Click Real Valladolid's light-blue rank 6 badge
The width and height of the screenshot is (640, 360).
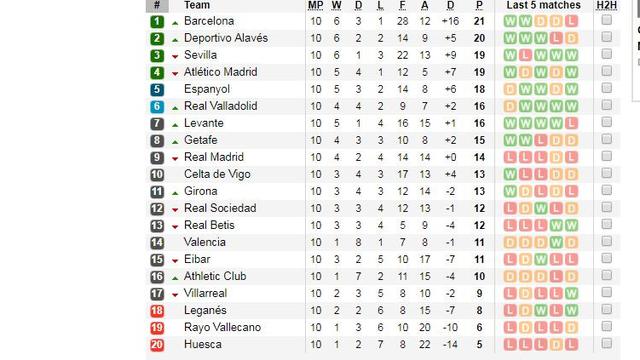coord(157,107)
